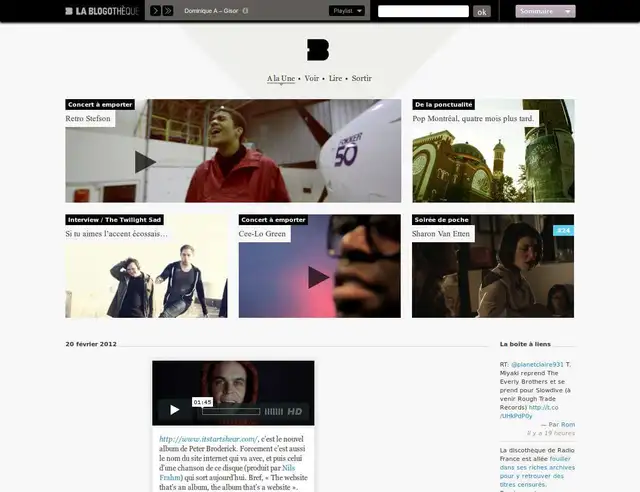Toggle HD in the embedded video player
The width and height of the screenshot is (640, 492).
click(x=295, y=412)
